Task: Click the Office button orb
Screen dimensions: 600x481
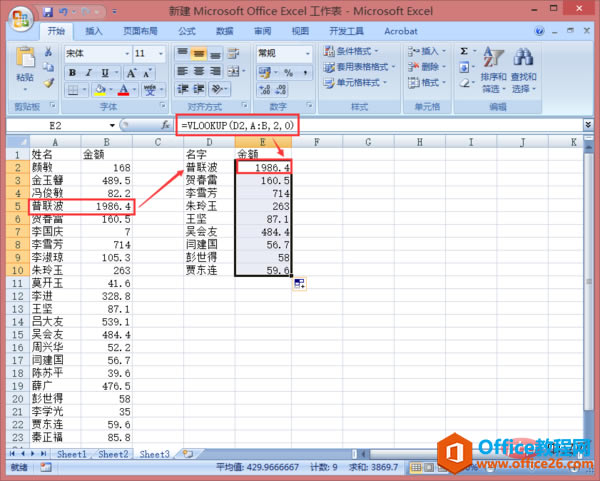Action: click(x=21, y=18)
